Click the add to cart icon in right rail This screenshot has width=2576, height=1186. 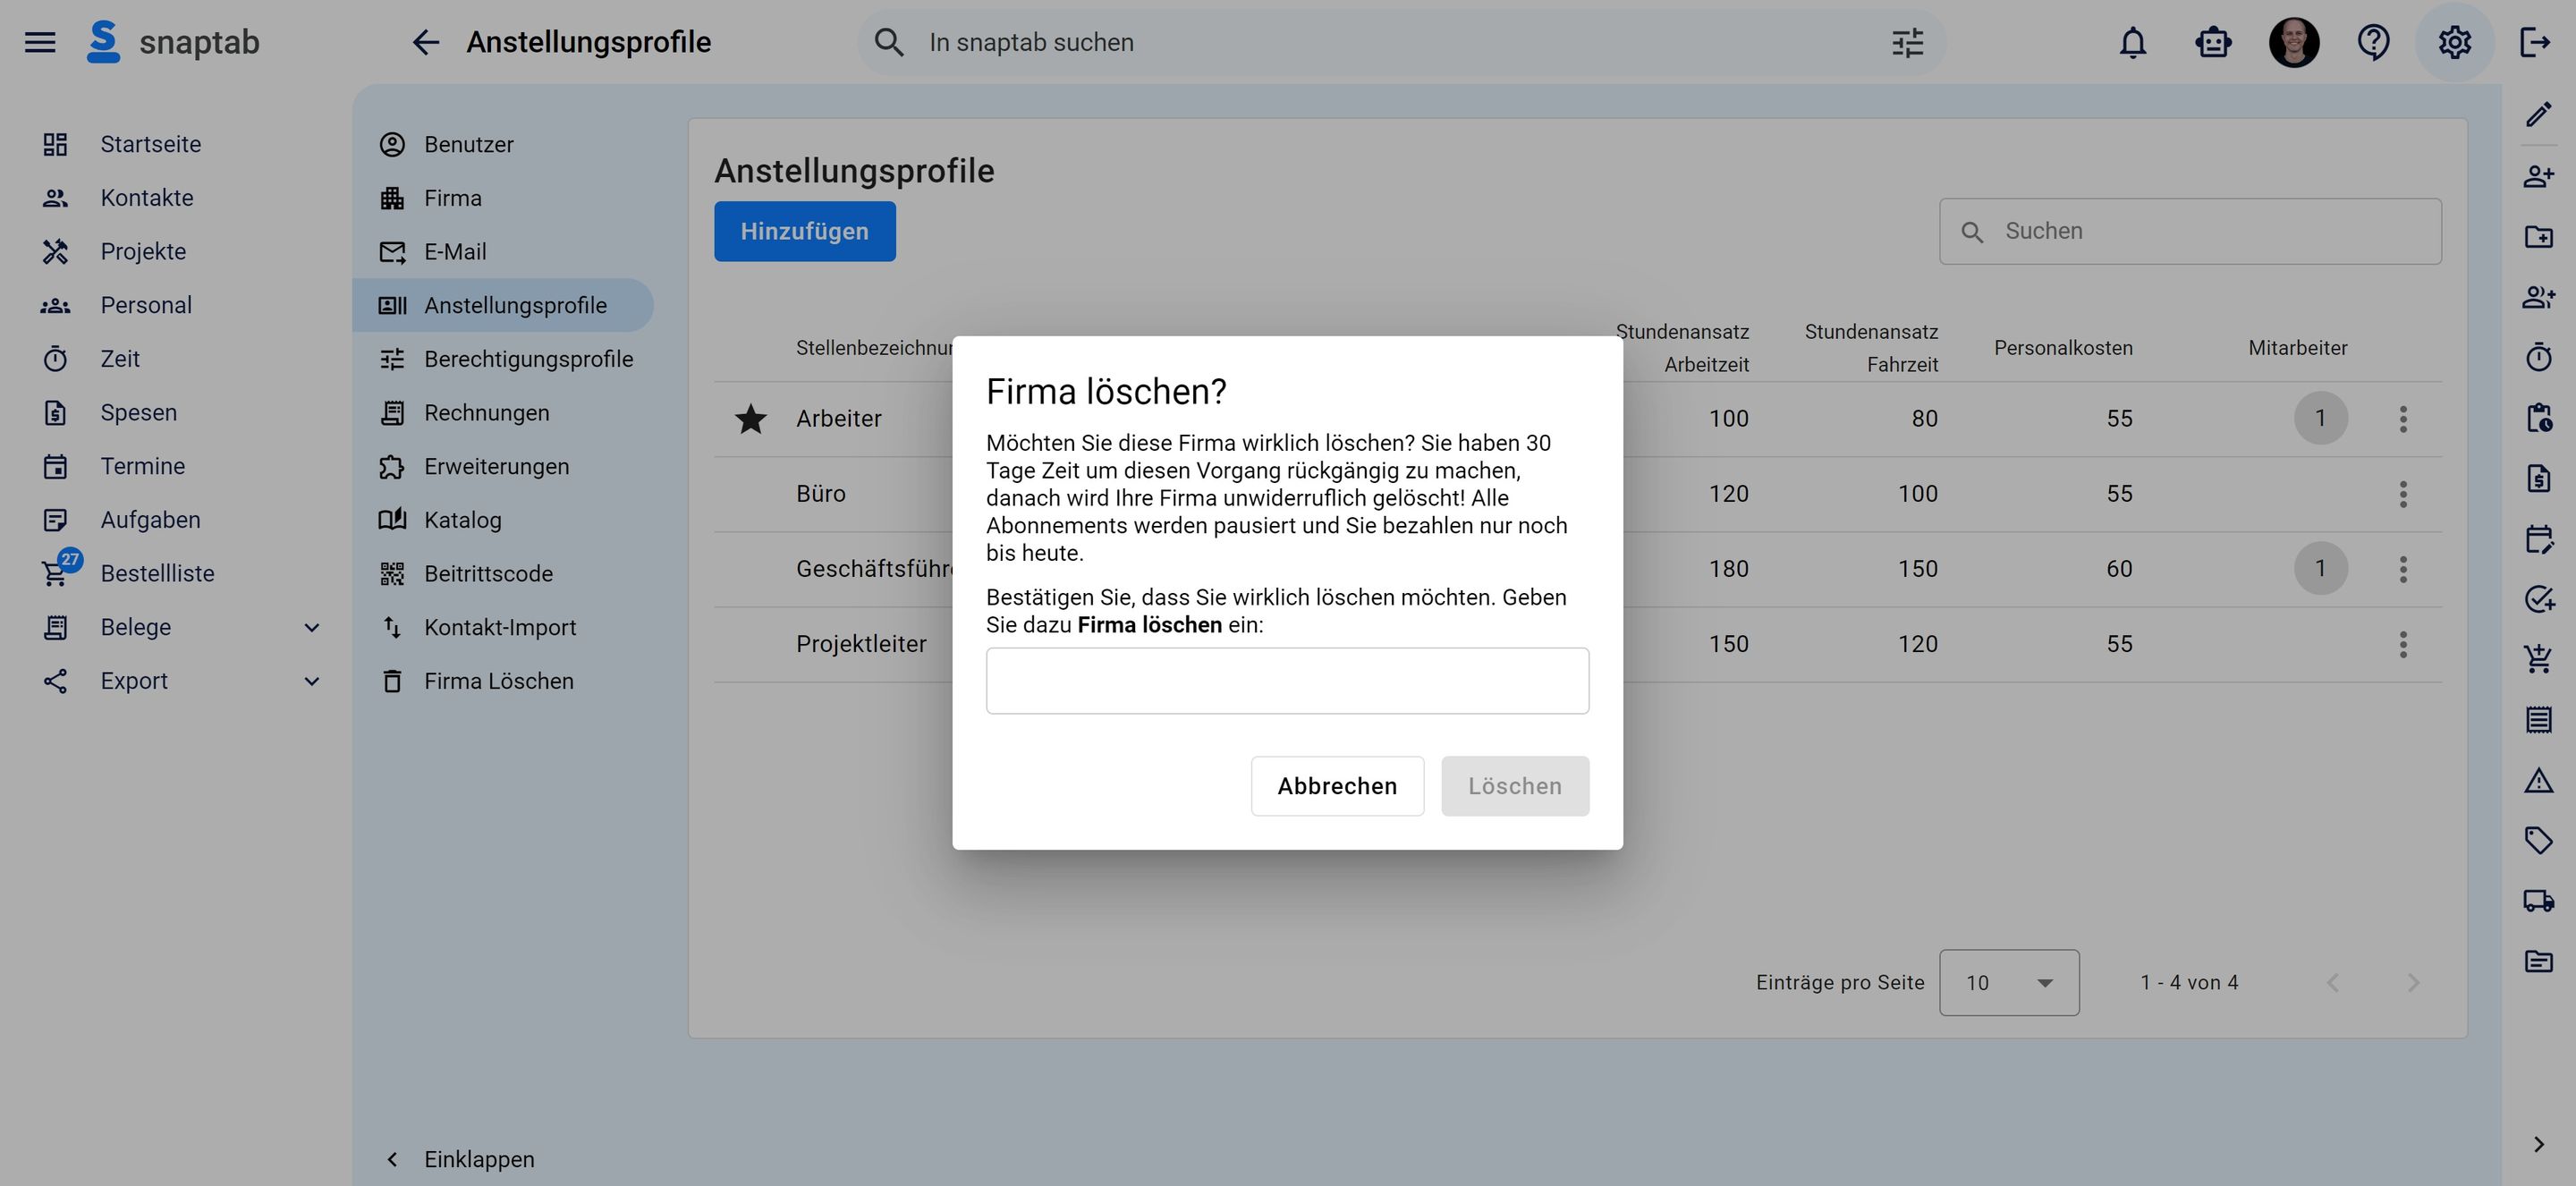(x=2538, y=658)
